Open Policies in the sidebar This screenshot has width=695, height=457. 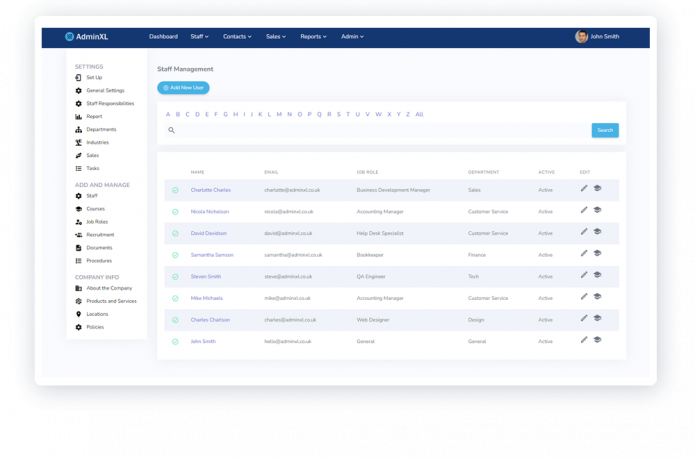[95, 327]
